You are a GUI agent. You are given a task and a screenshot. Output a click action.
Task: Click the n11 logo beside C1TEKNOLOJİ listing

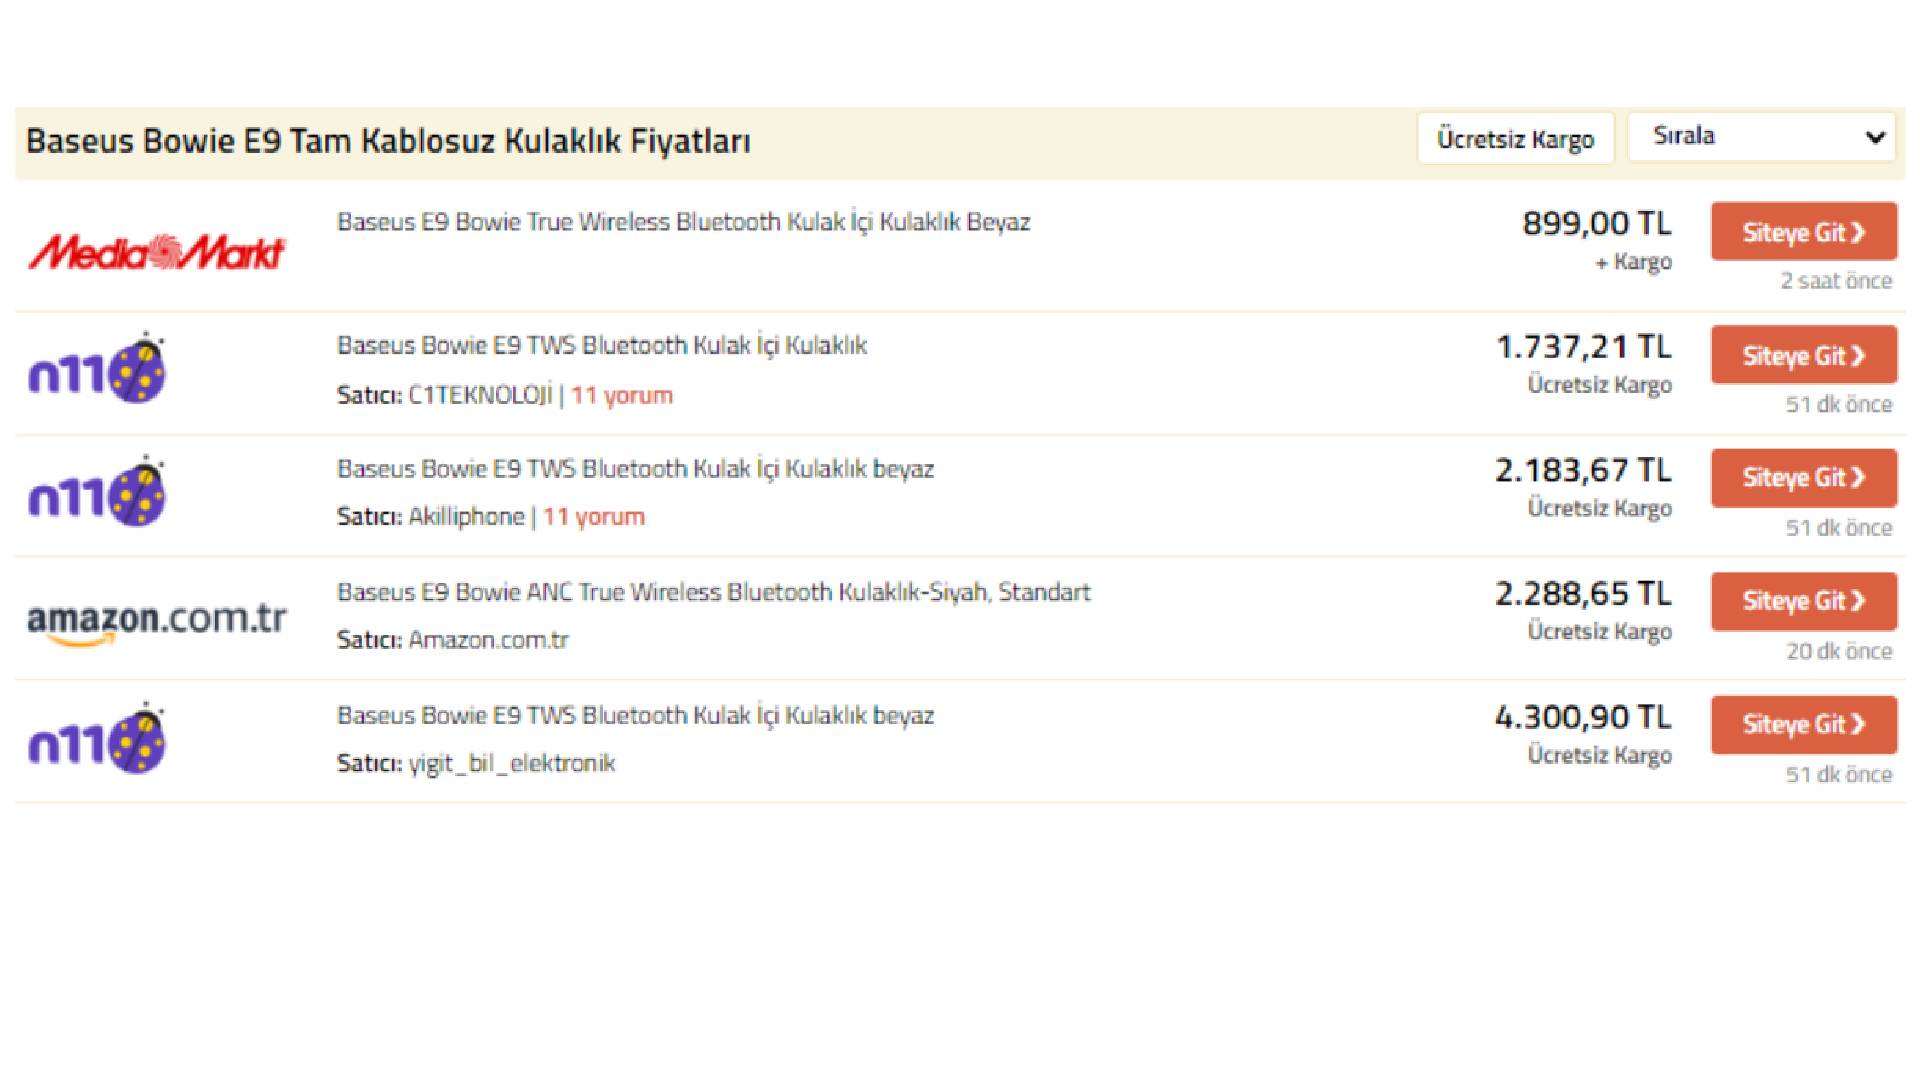click(97, 369)
